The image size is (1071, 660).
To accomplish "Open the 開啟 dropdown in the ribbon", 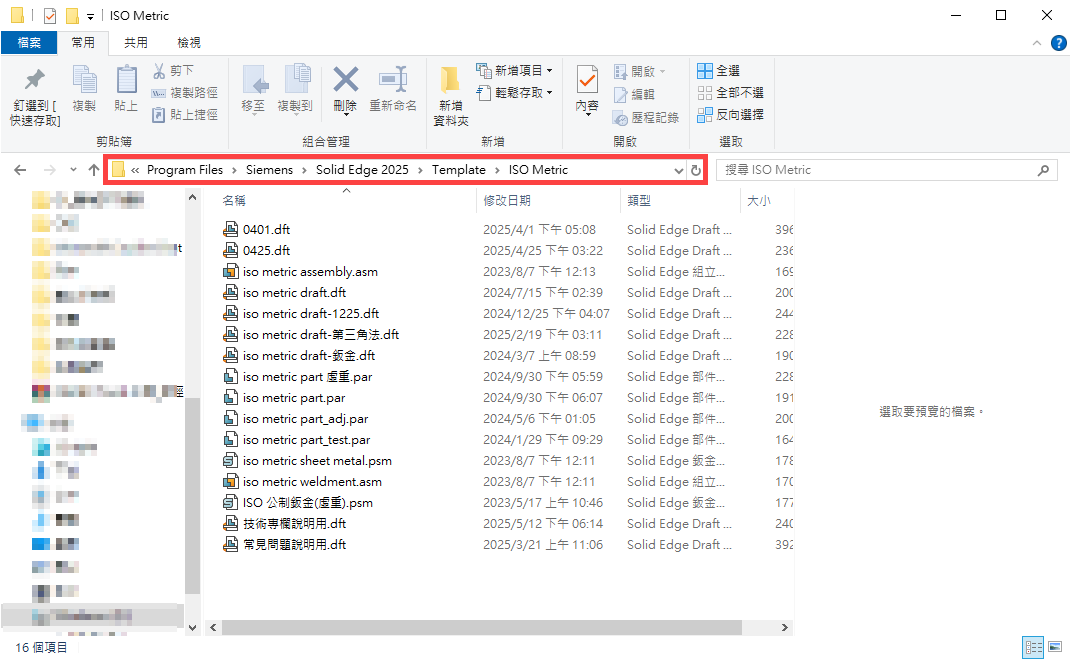I will [x=639, y=71].
